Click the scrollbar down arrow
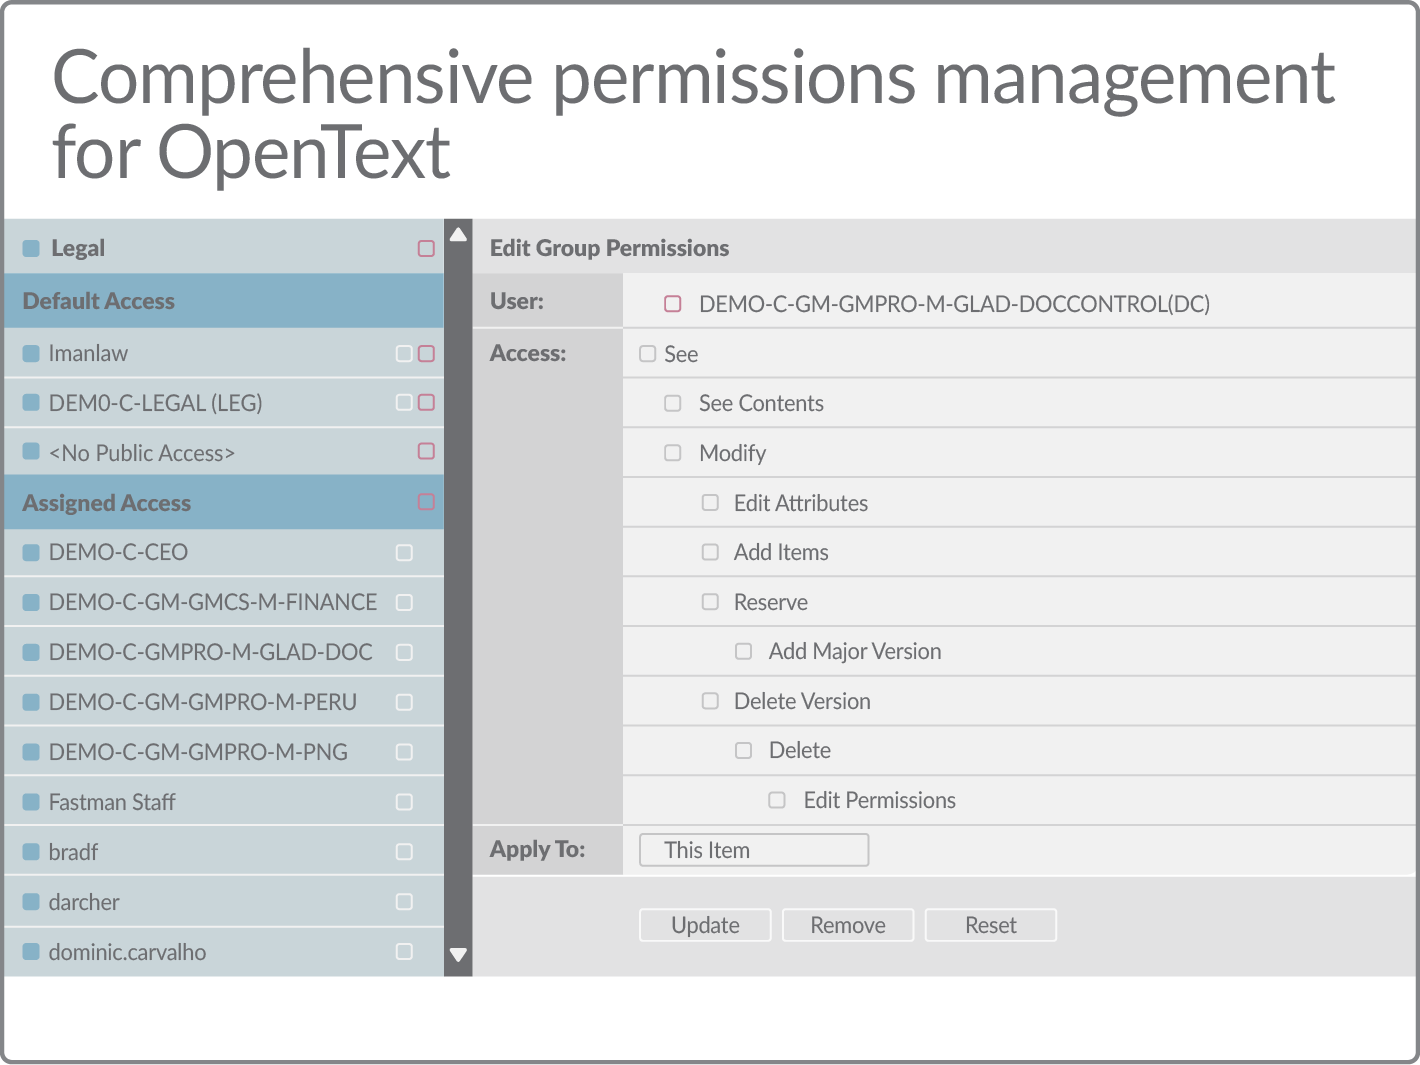Viewport: 1420px width, 1065px height. [x=458, y=955]
